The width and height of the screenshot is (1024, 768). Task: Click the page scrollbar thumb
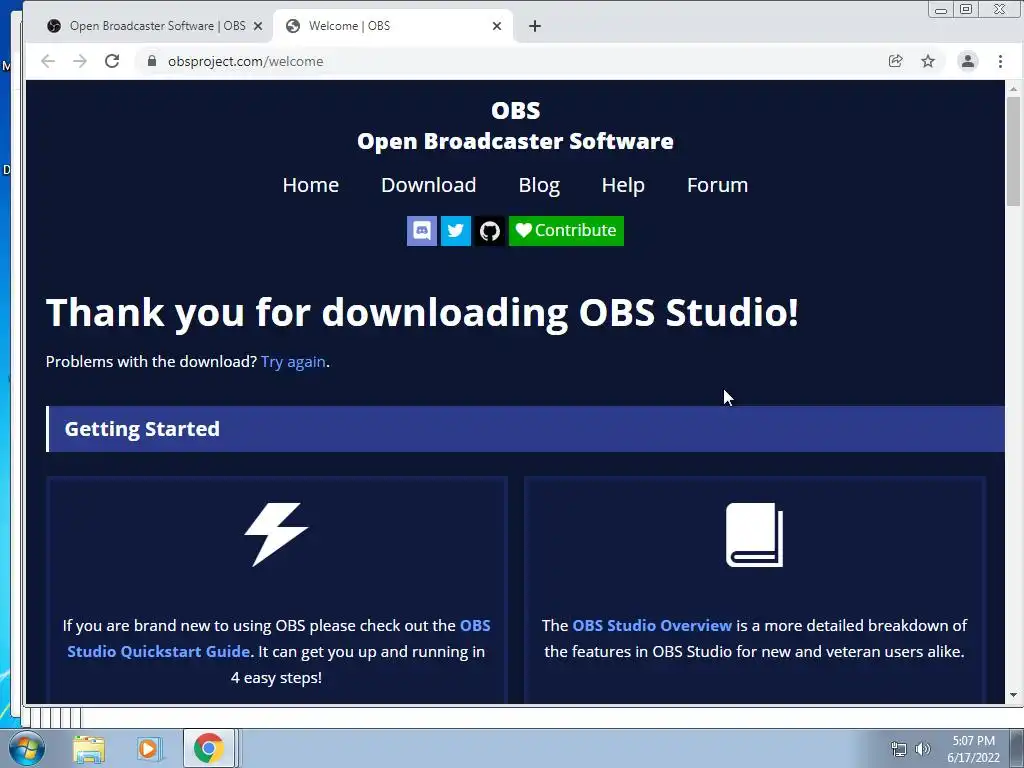(x=1014, y=152)
